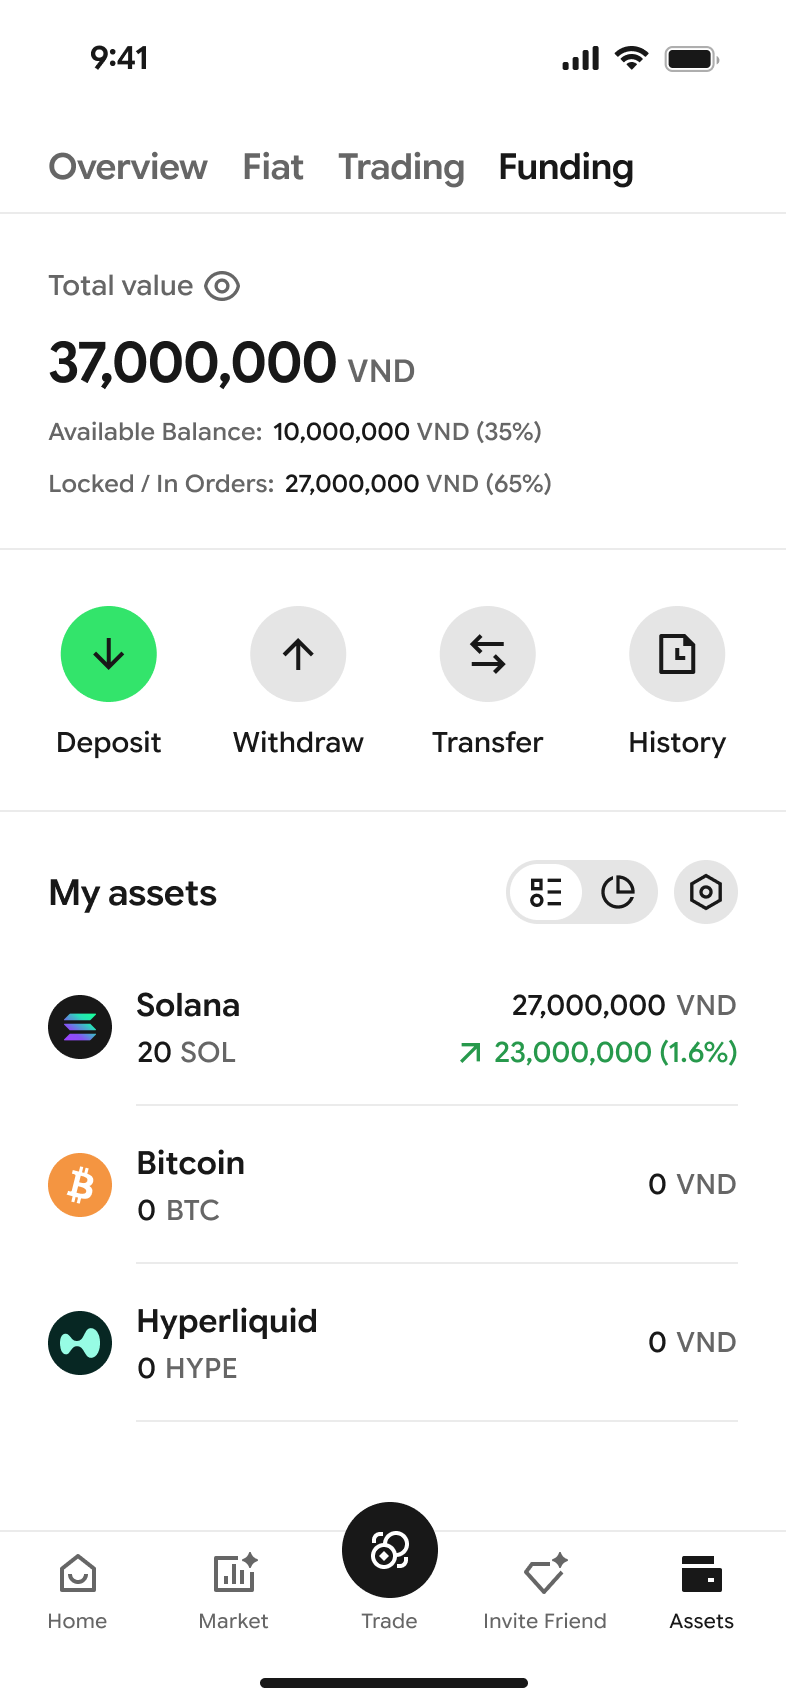Tap the green Deposit arrow icon
The image size is (786, 1704).
click(109, 654)
